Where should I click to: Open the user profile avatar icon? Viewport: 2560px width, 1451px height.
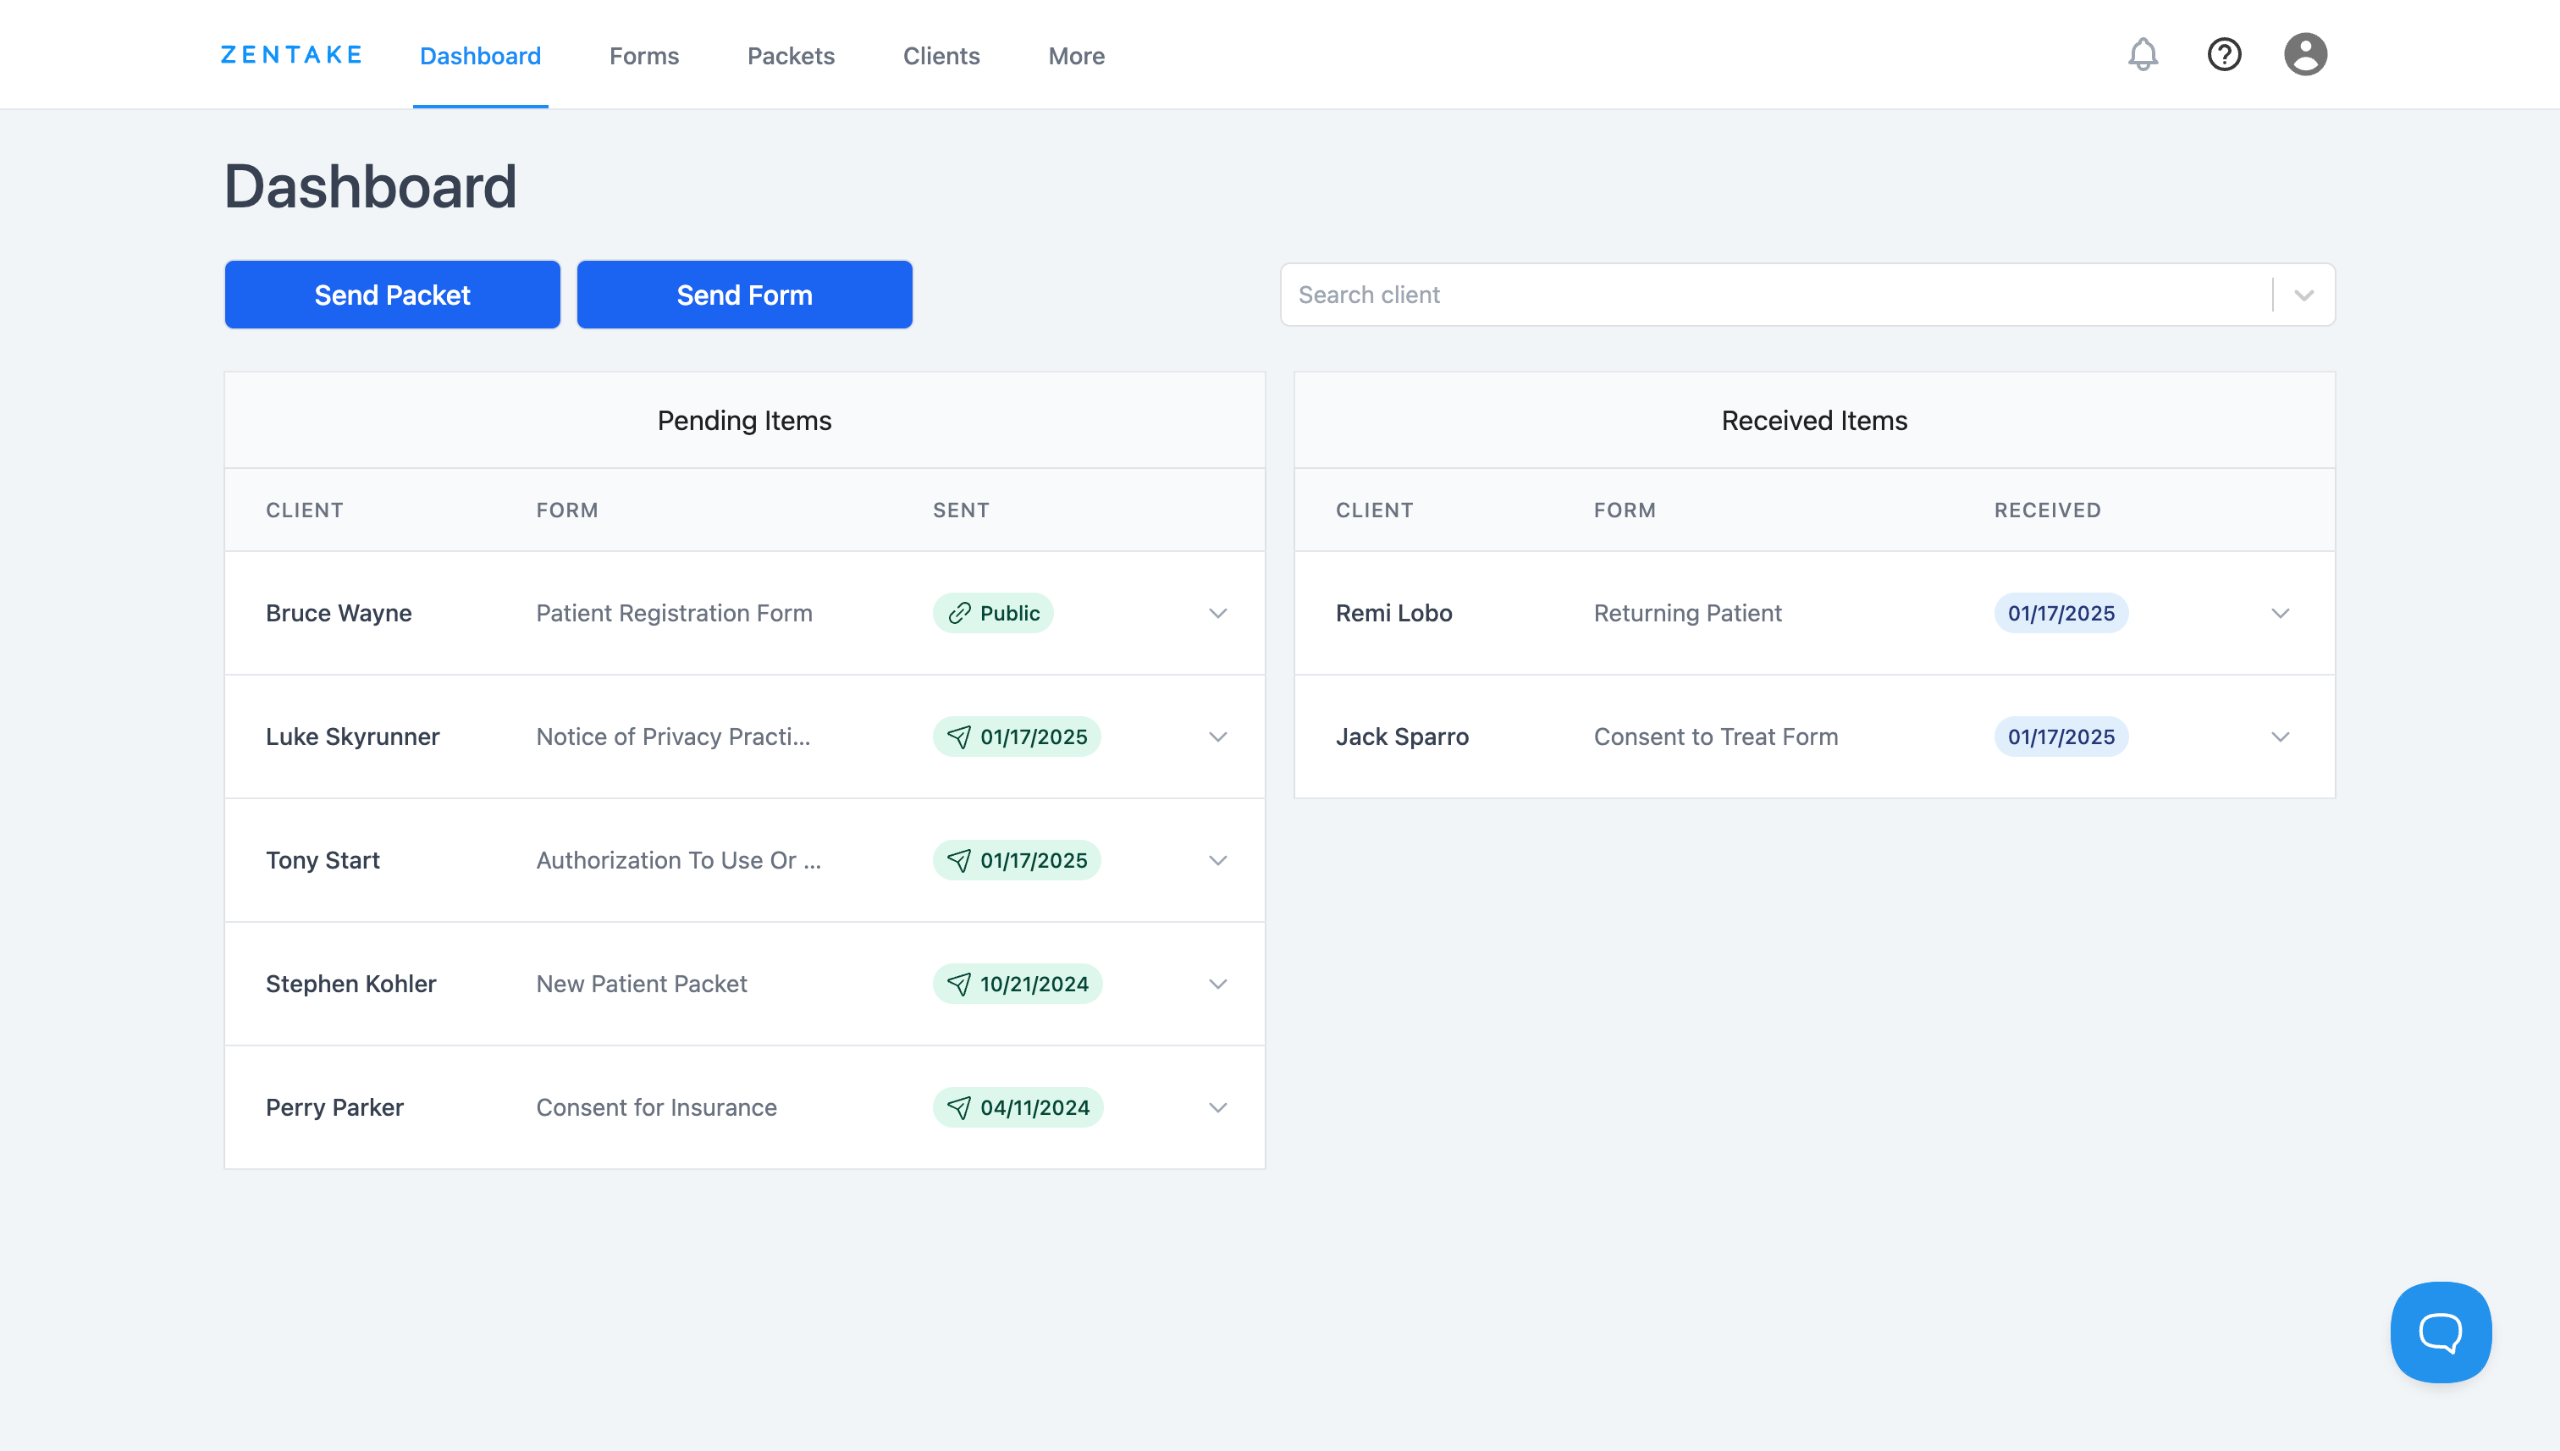[2305, 55]
